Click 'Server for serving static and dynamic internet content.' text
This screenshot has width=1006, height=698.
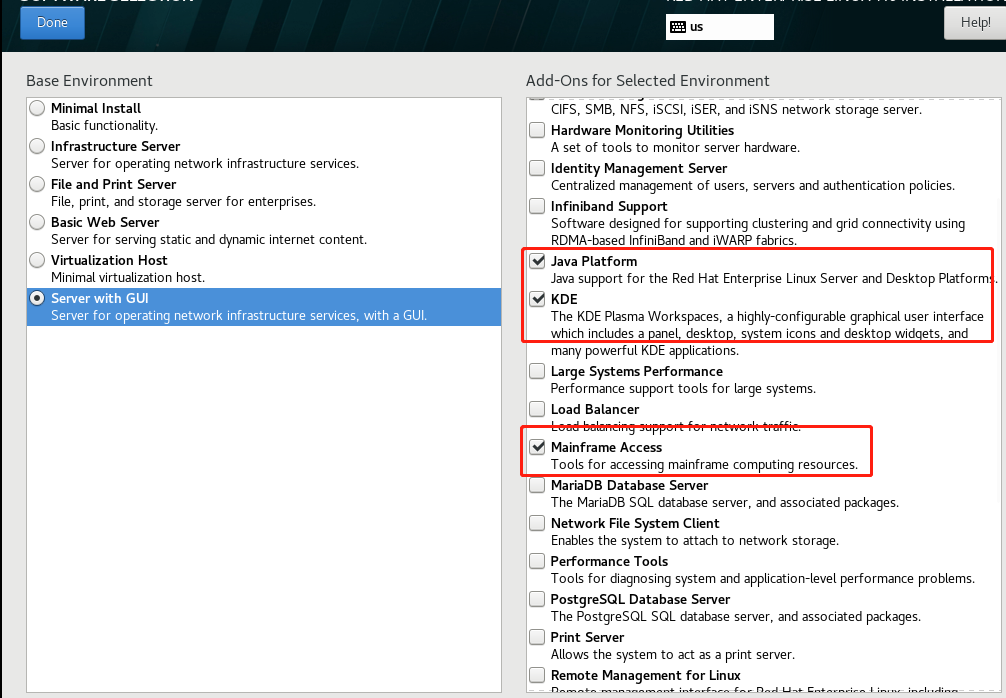click(x=209, y=240)
